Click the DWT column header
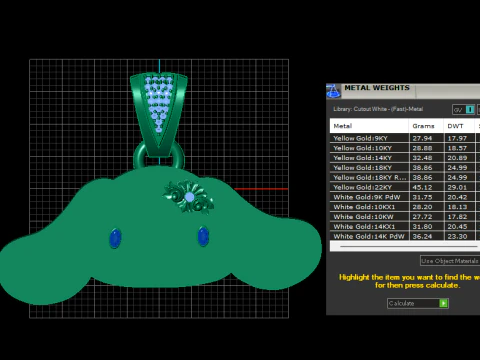This screenshot has width=480, height=360. point(459,126)
